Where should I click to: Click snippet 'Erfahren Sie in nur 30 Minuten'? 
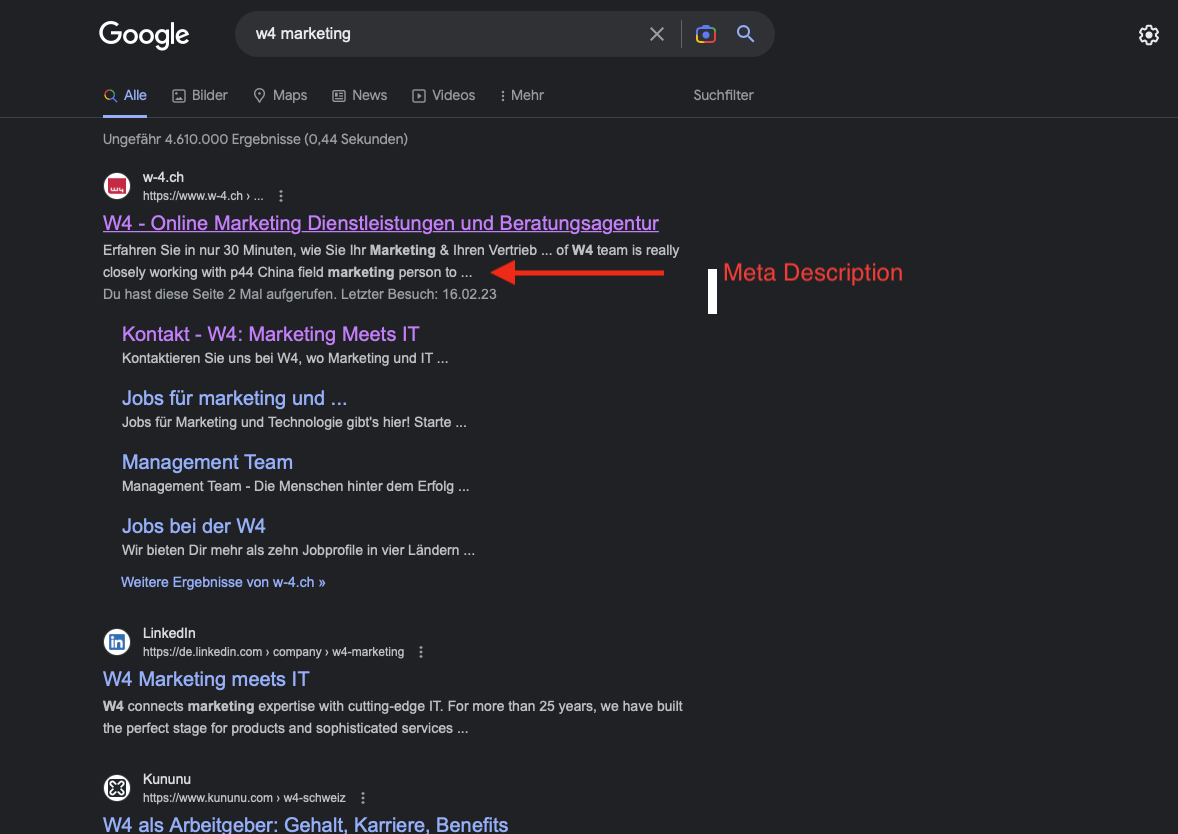391,261
